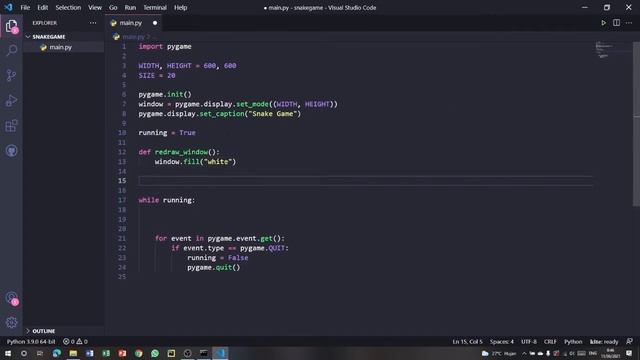Image resolution: width=640 pixels, height=360 pixels.
Task: Open Explorer Views and More Actions ellipsis
Action: pyautogui.click(x=93, y=23)
